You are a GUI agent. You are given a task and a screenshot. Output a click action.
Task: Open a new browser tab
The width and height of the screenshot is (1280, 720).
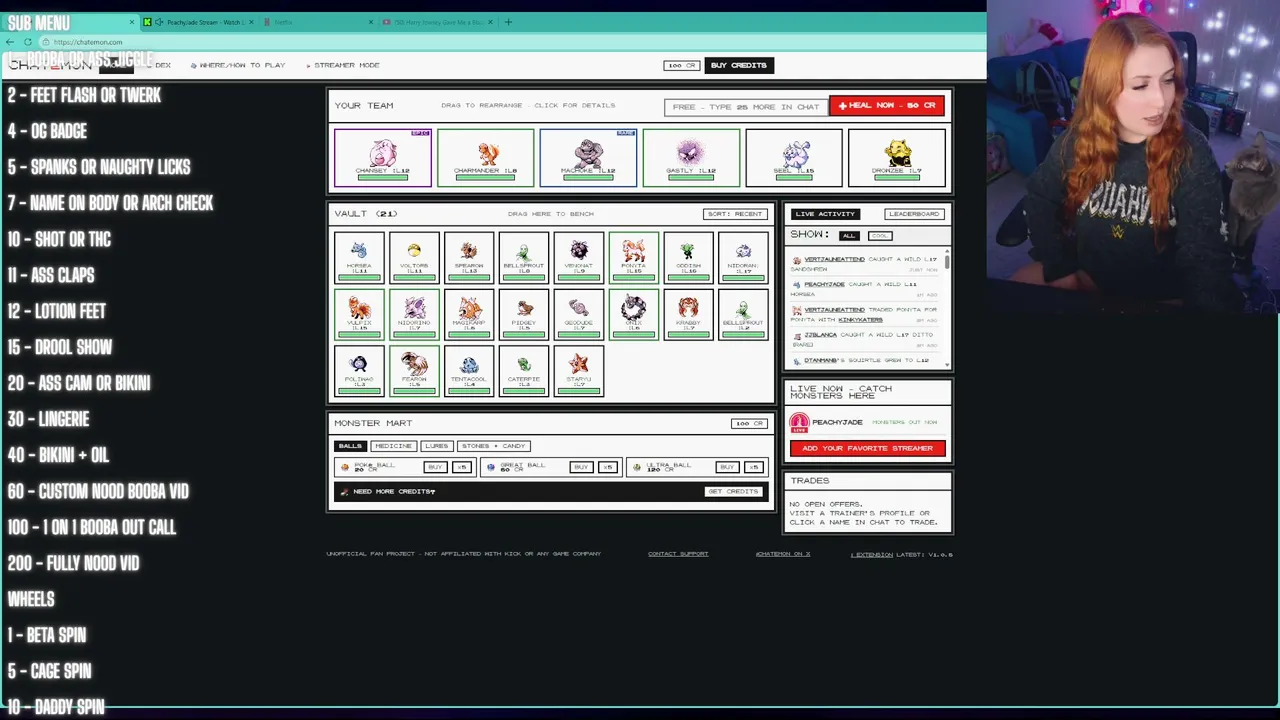(x=508, y=22)
